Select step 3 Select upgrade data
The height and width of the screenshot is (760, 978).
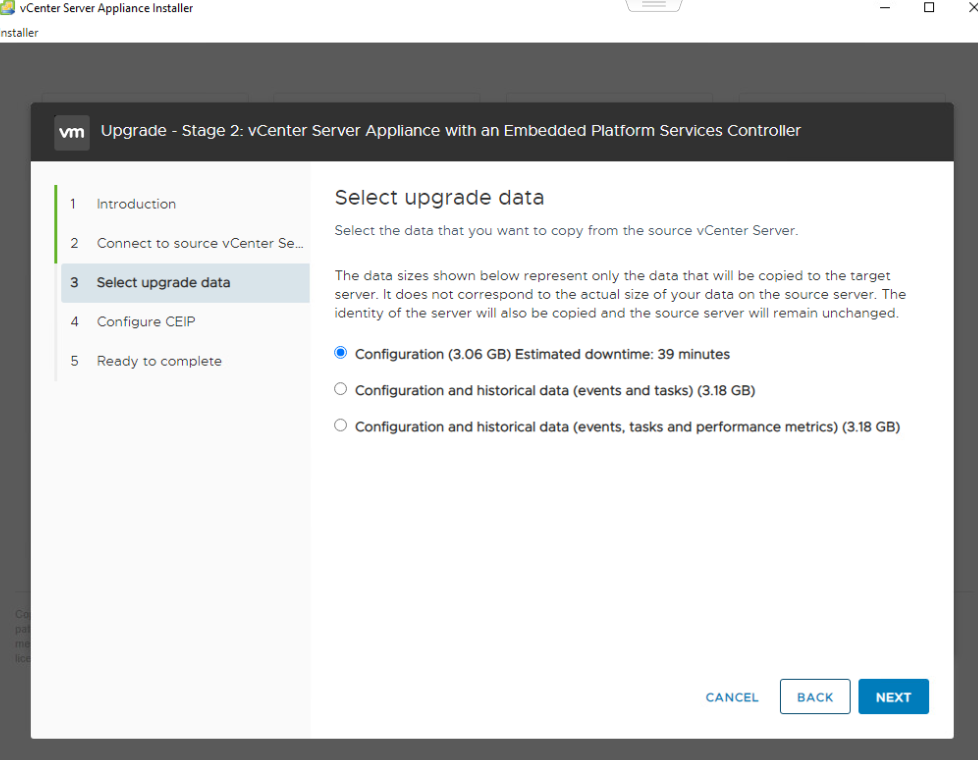185,283
